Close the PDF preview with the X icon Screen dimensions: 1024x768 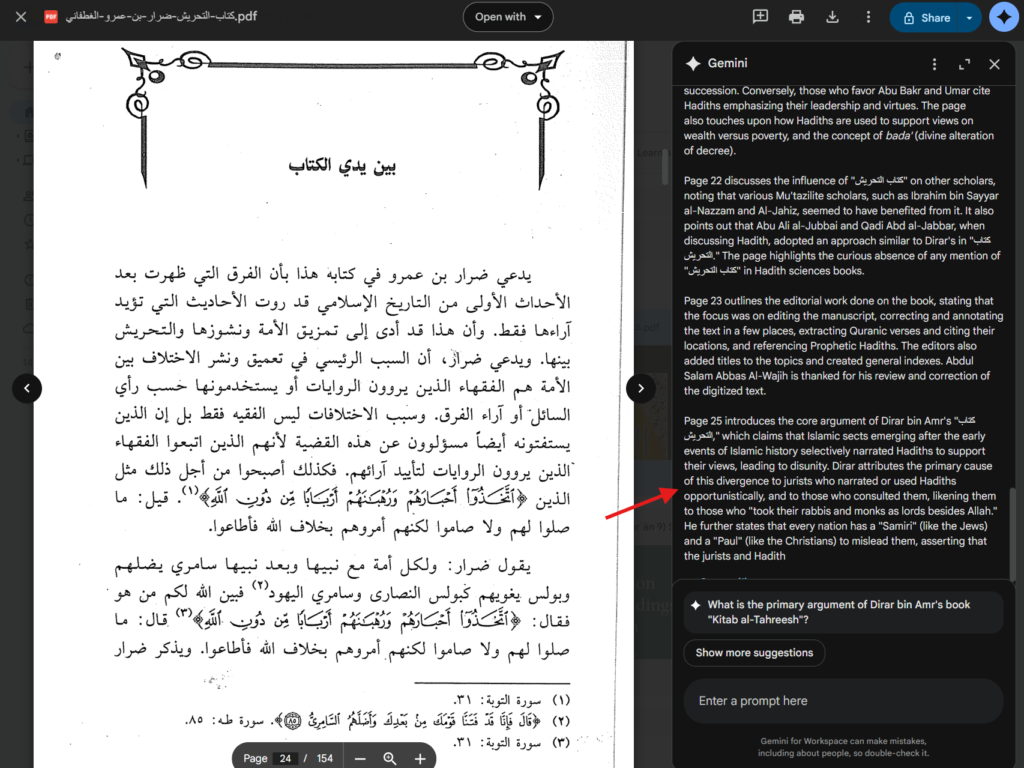pyautogui.click(x=21, y=17)
